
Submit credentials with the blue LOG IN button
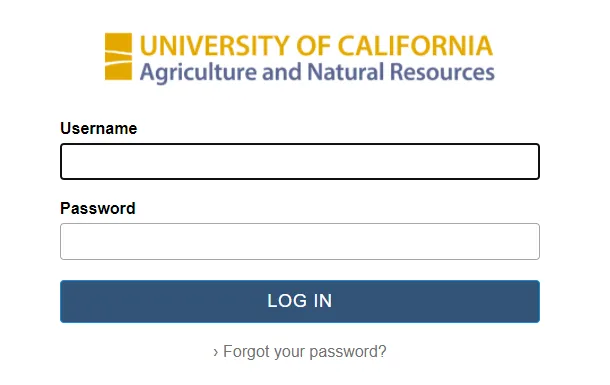[300, 301]
